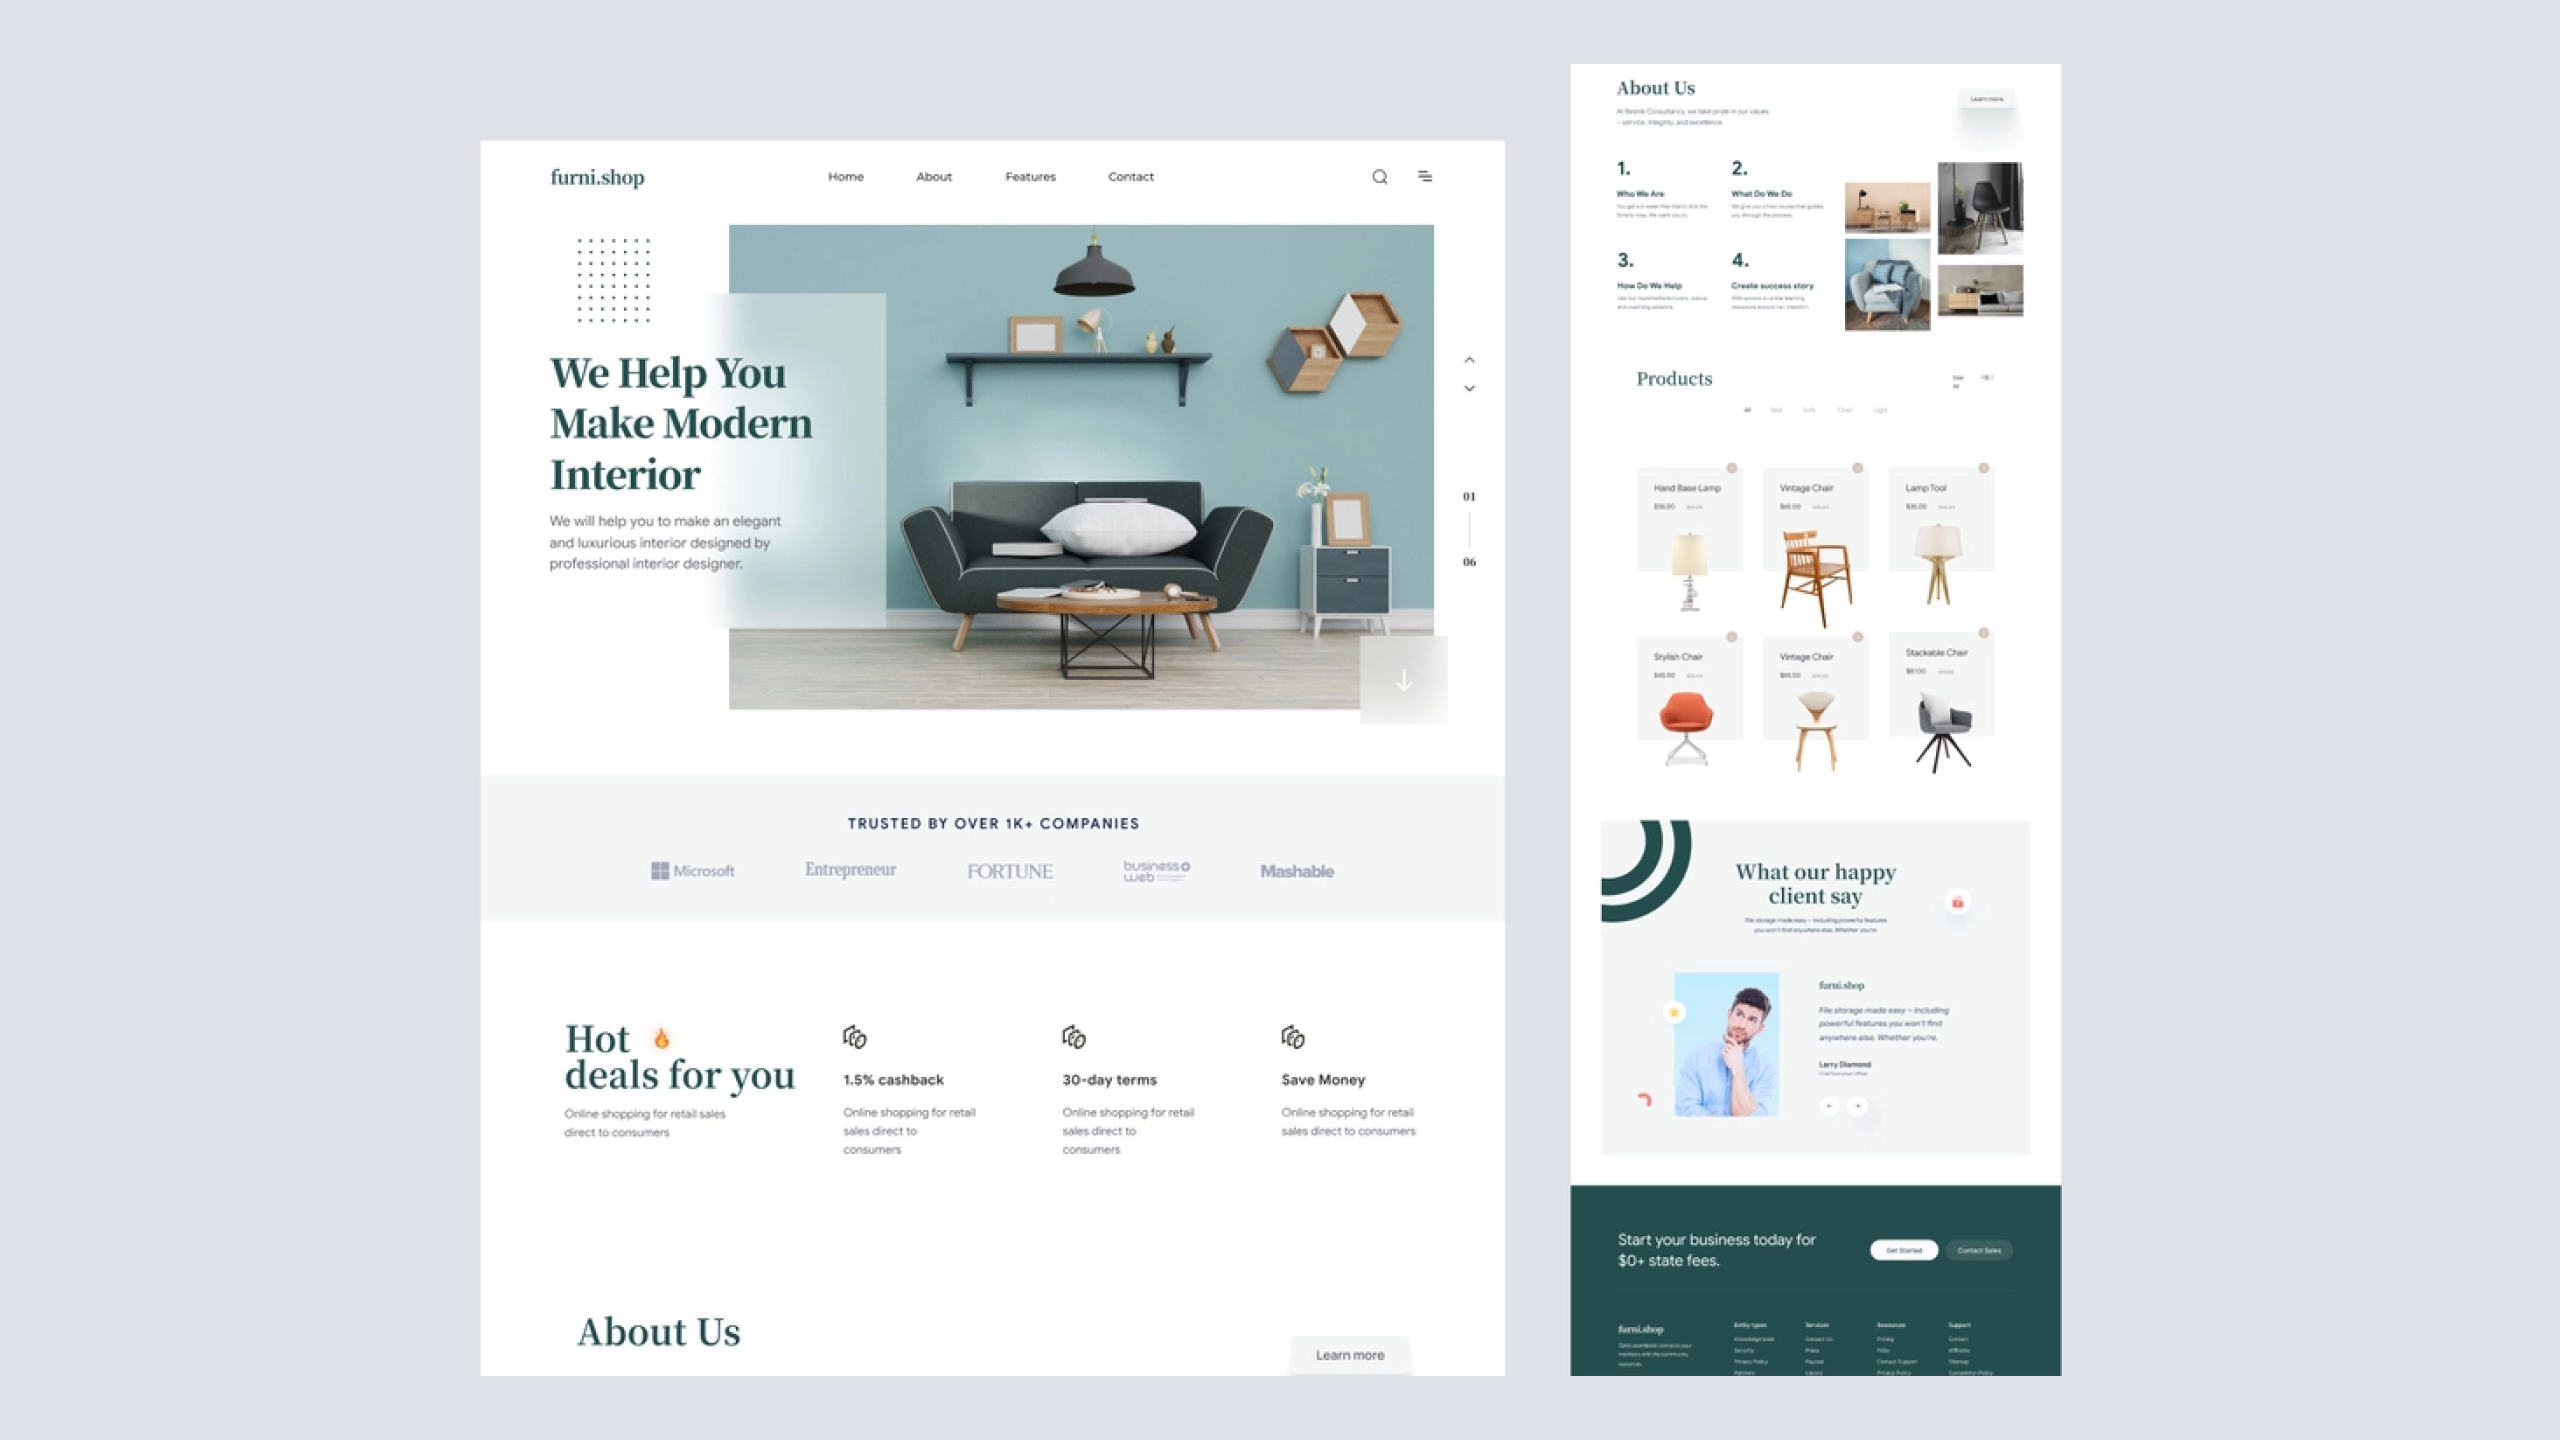Click the Microsoft trusted company logo
The image size is (2560, 1440).
click(691, 870)
